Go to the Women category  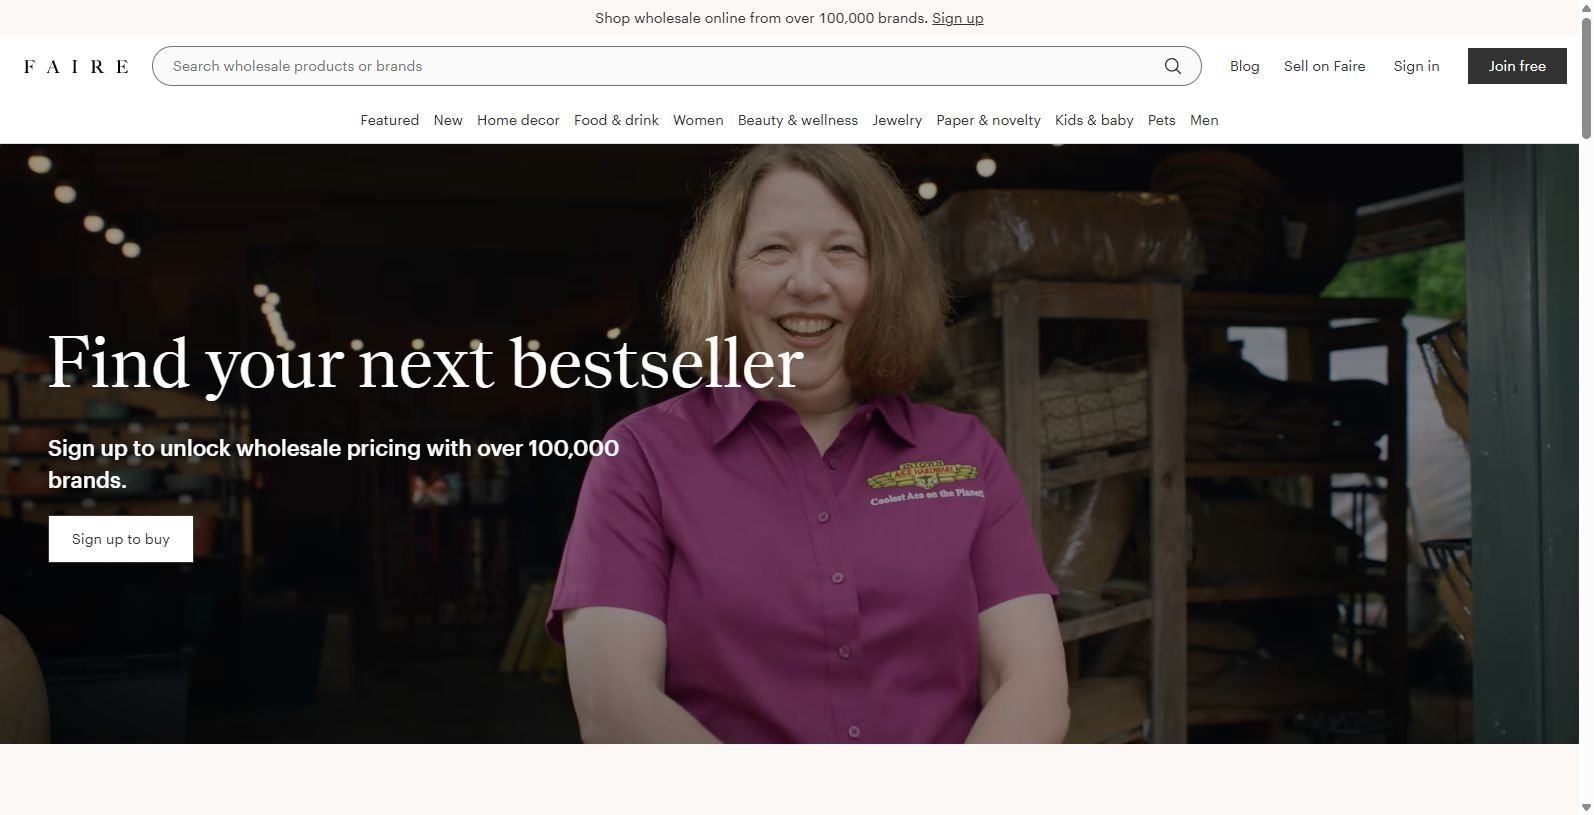(x=698, y=120)
